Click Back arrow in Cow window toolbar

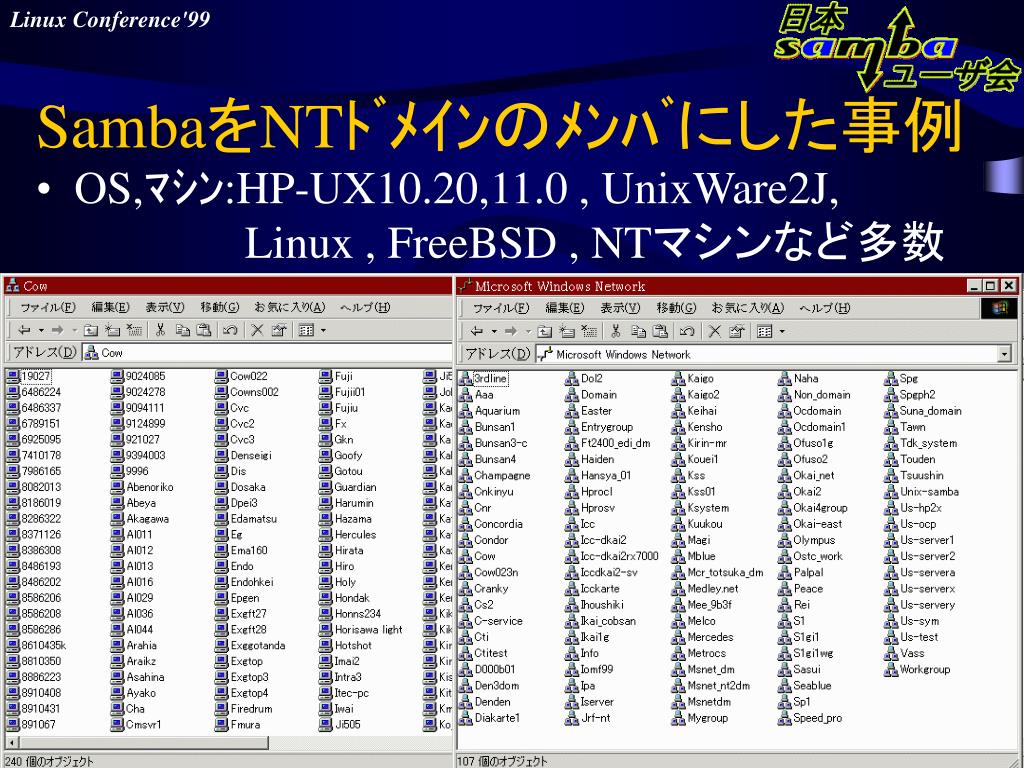pyautogui.click(x=25, y=330)
